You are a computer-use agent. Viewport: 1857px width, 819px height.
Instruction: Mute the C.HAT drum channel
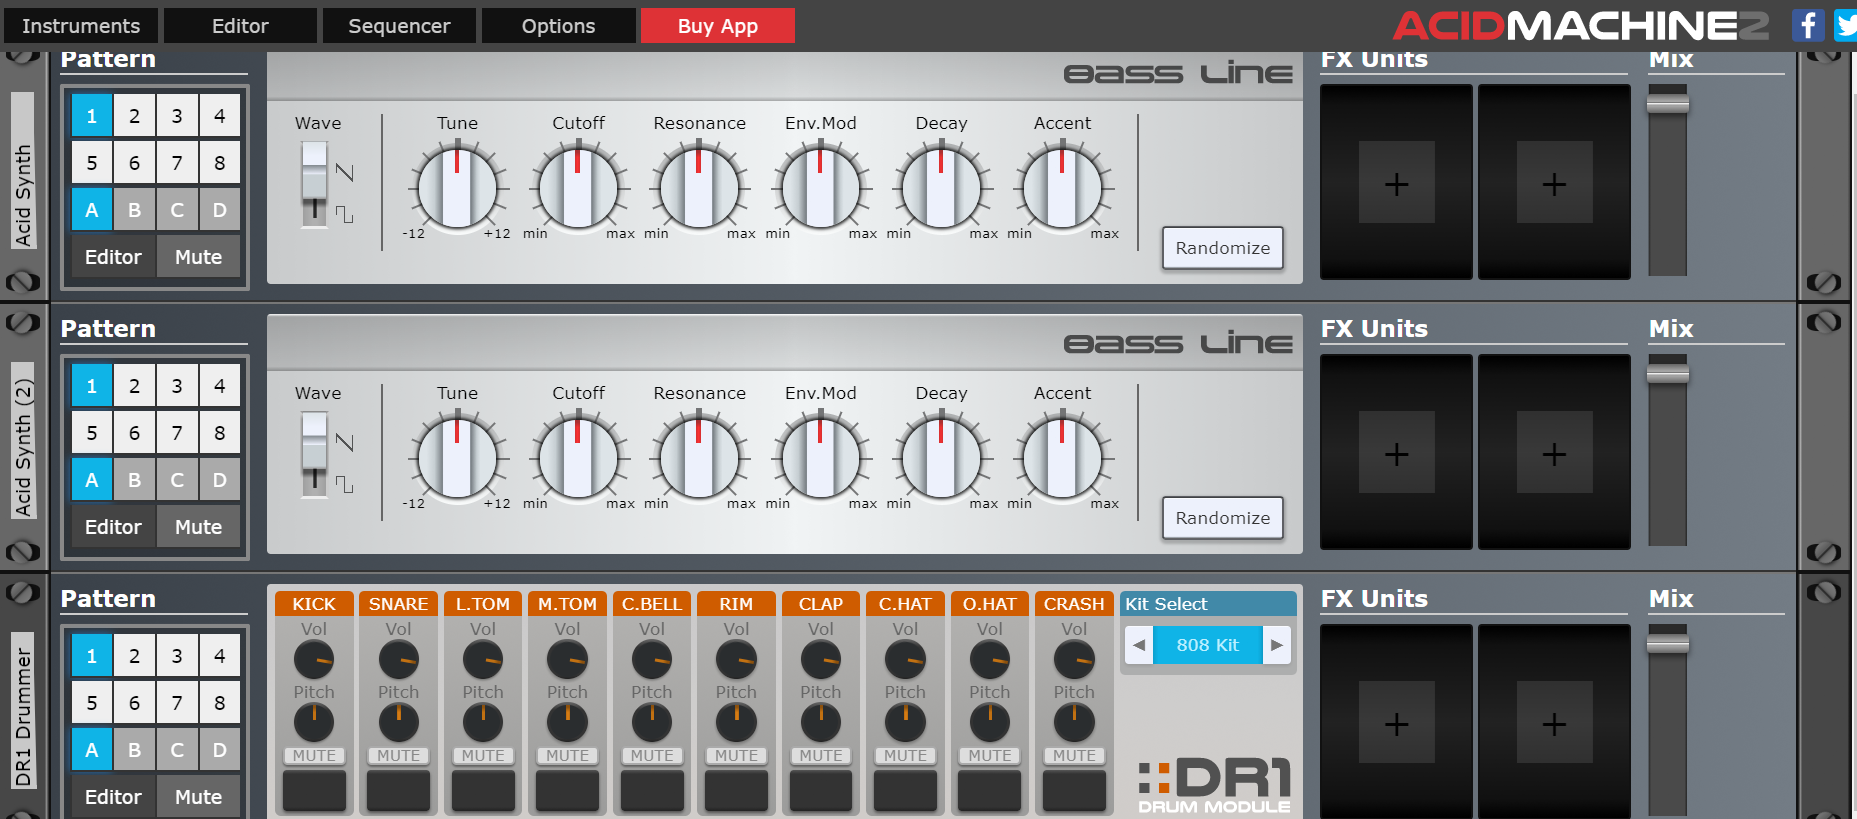click(x=905, y=756)
